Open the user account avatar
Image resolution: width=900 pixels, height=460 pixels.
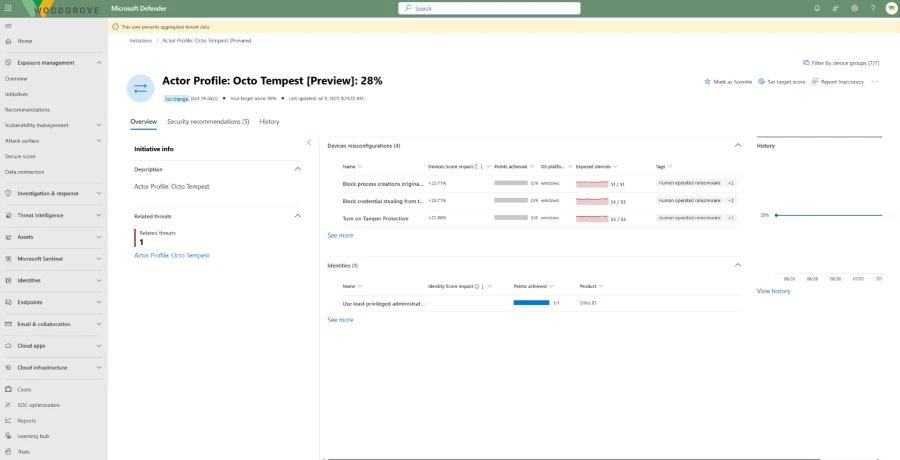point(890,8)
